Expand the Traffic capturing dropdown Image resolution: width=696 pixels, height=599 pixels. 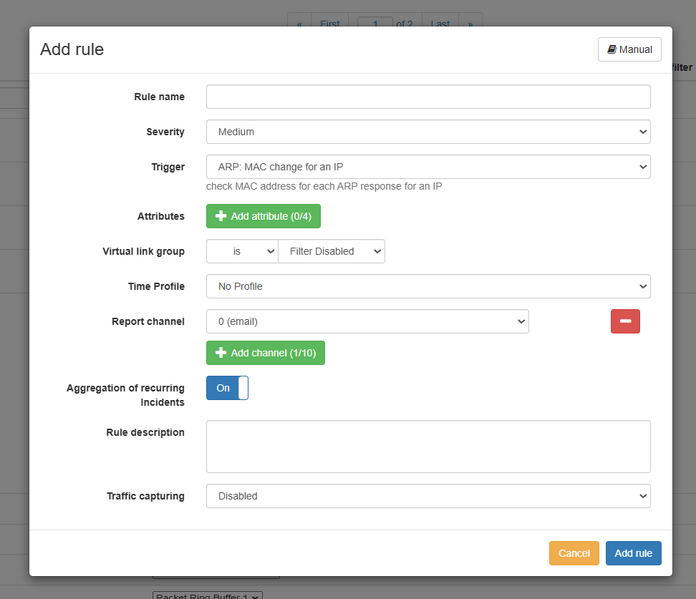click(428, 496)
